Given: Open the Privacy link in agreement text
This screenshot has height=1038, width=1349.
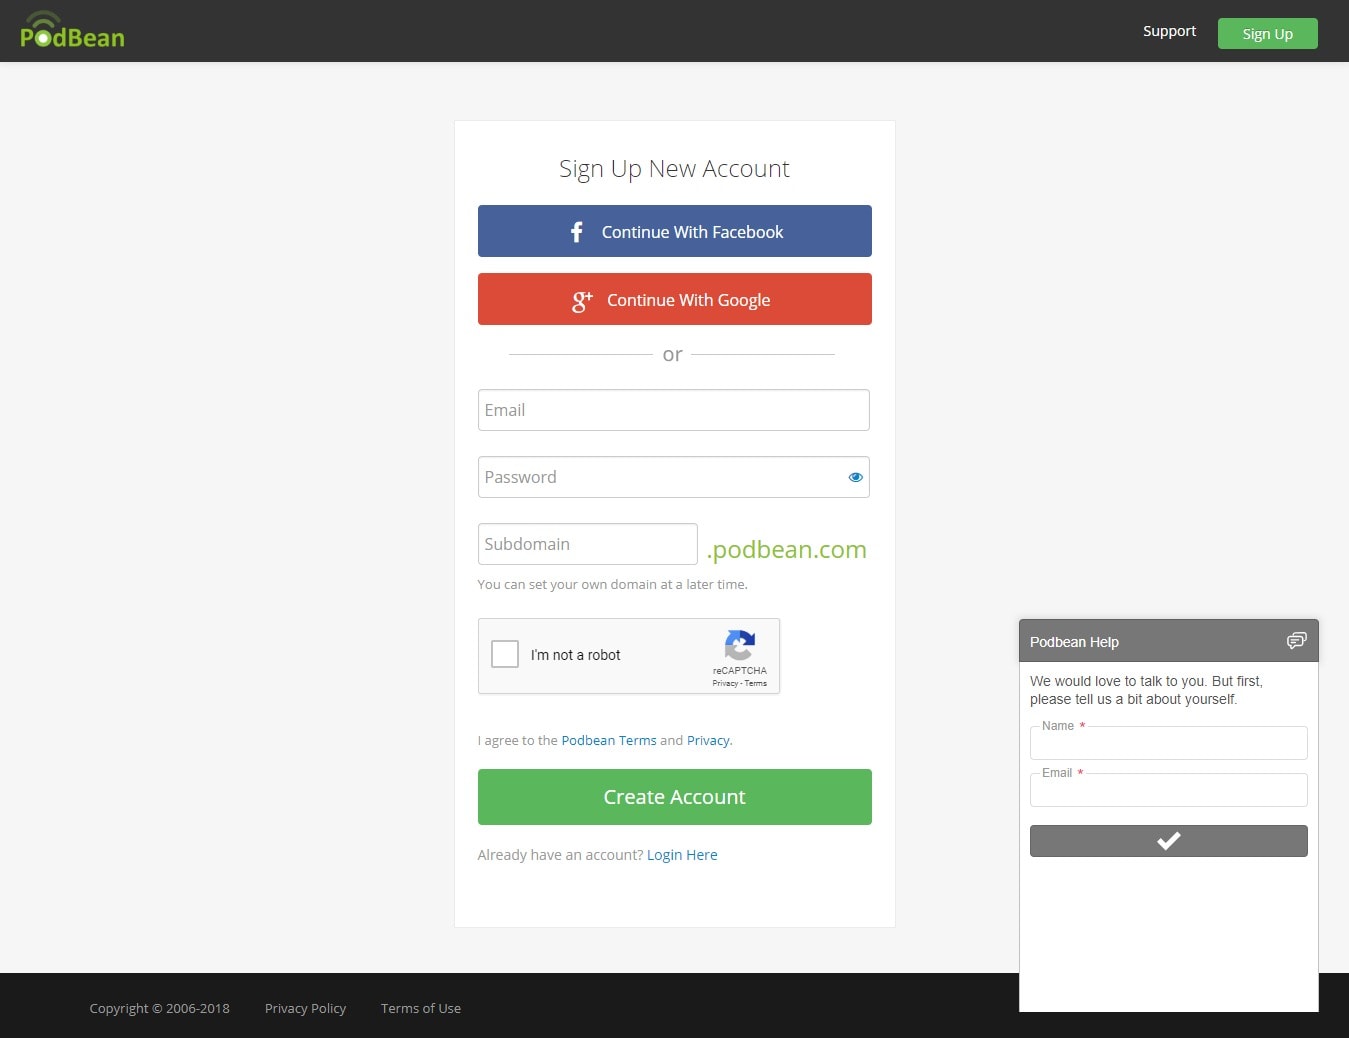Looking at the screenshot, I should pyautogui.click(x=708, y=740).
